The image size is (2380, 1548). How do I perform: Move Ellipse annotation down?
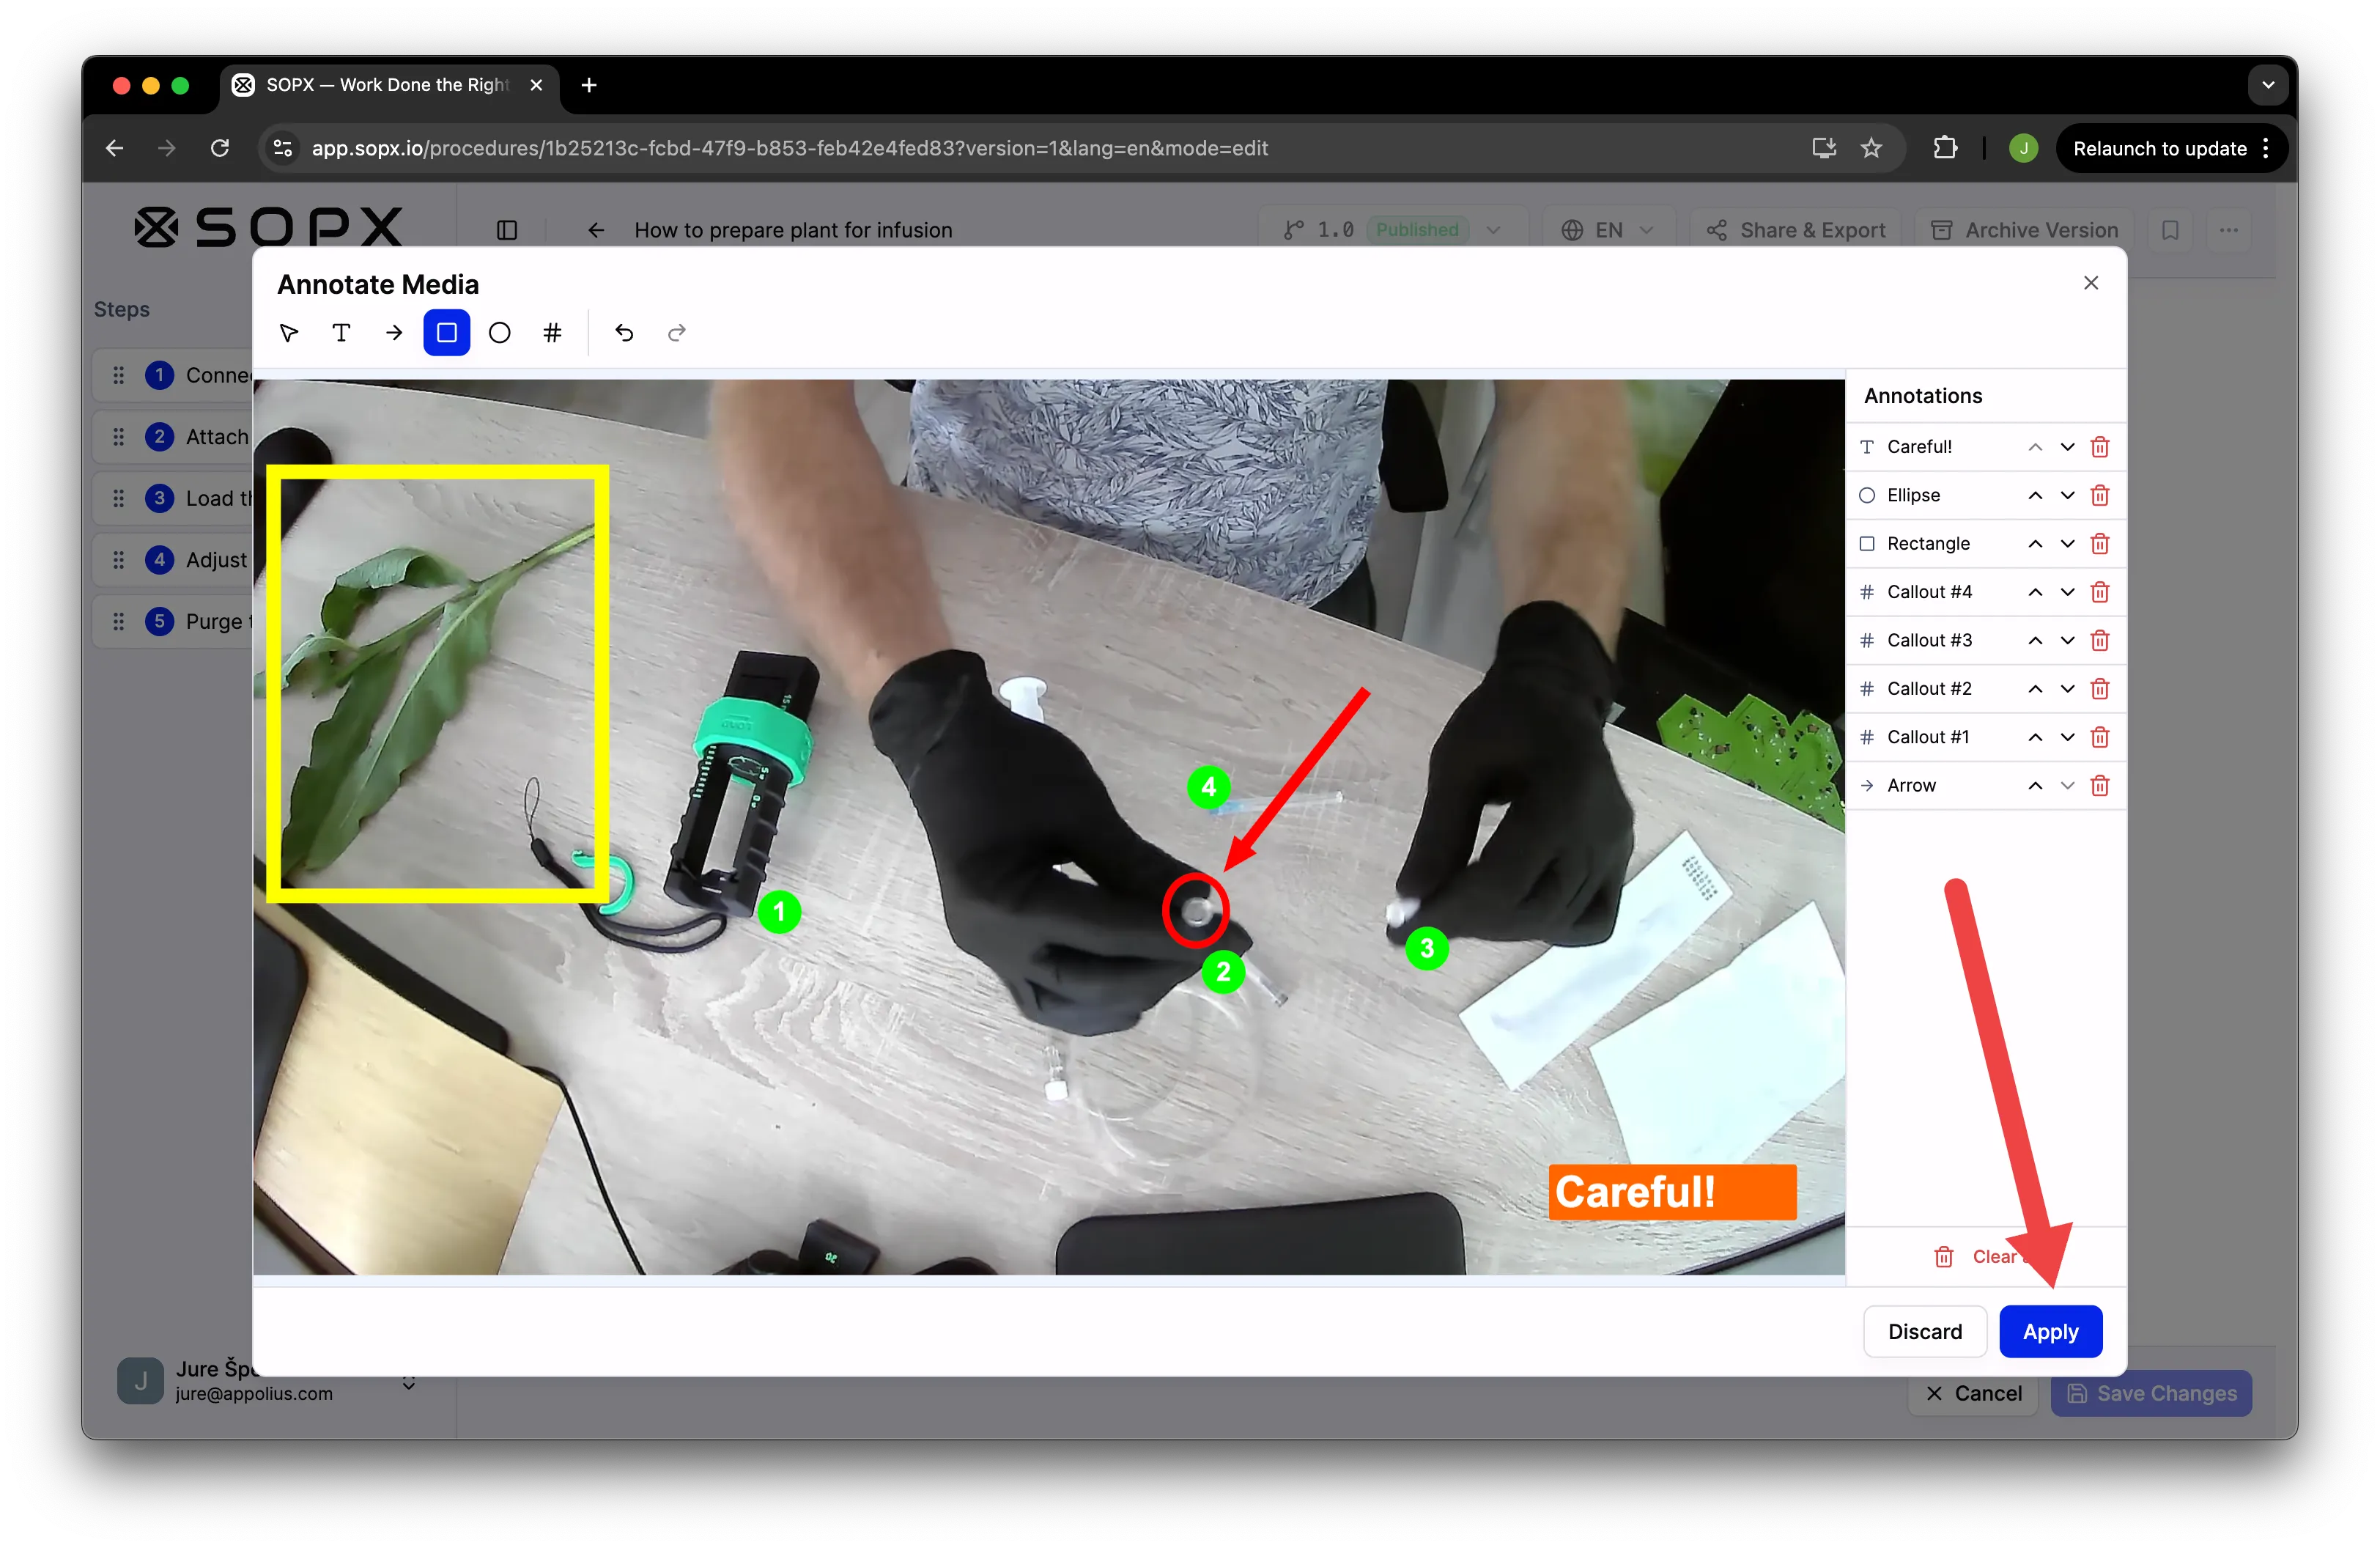pyautogui.click(x=2067, y=495)
